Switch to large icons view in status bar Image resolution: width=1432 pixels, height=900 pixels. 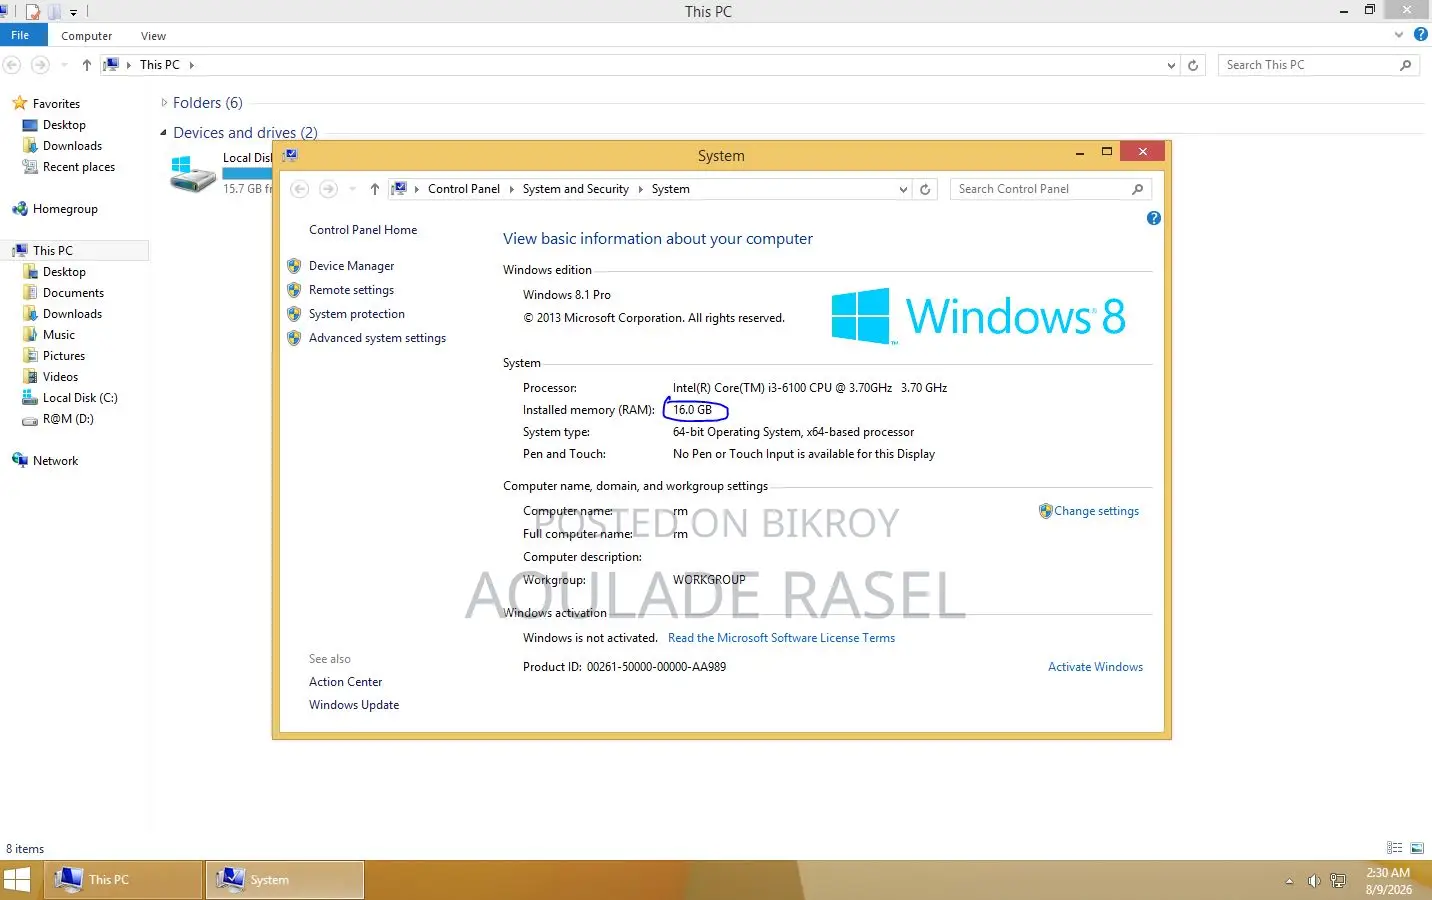tap(1417, 848)
